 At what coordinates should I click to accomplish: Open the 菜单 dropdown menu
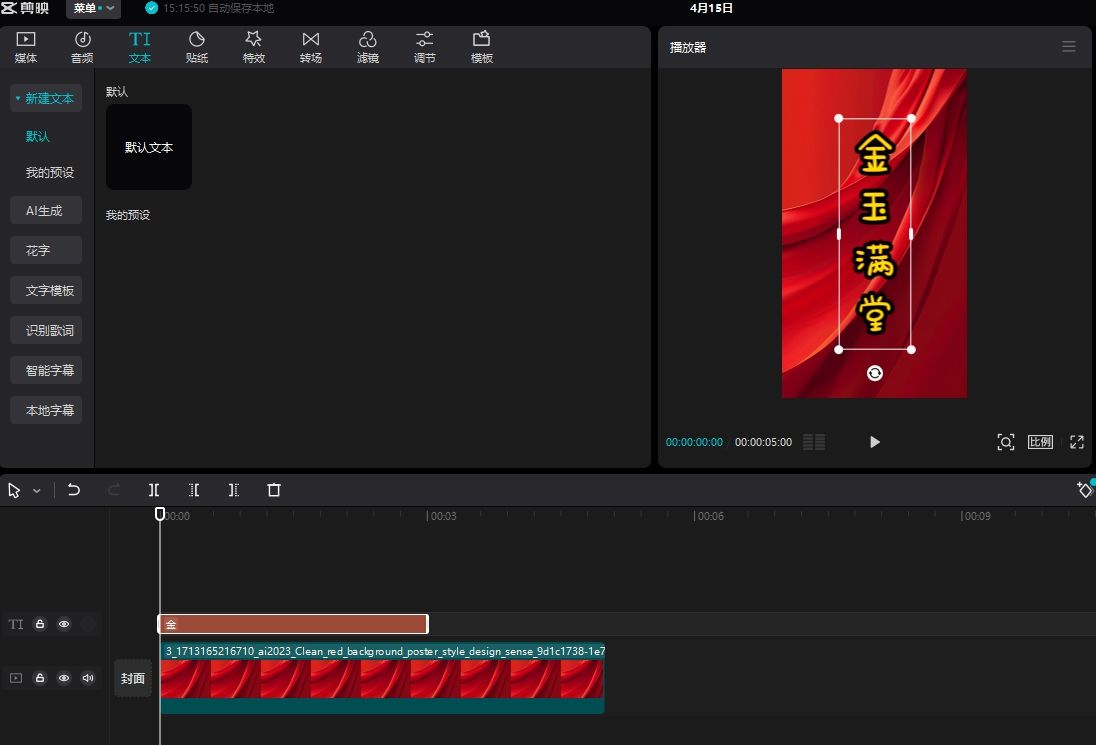tap(93, 8)
